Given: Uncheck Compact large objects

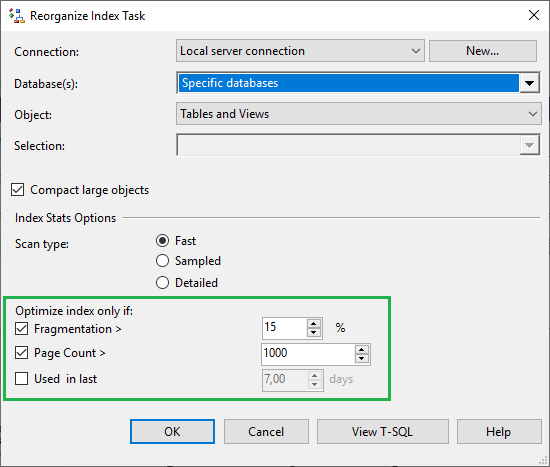Looking at the screenshot, I should 18,190.
